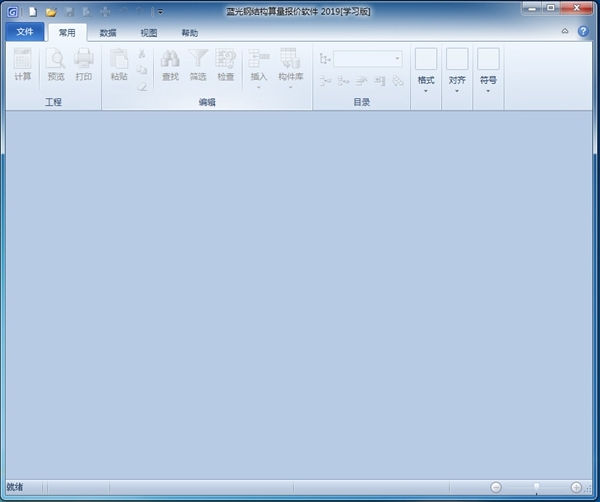Screen dimensions: 600x502
Task: Click the 筛选 (Filter) funnel icon
Action: coord(198,64)
